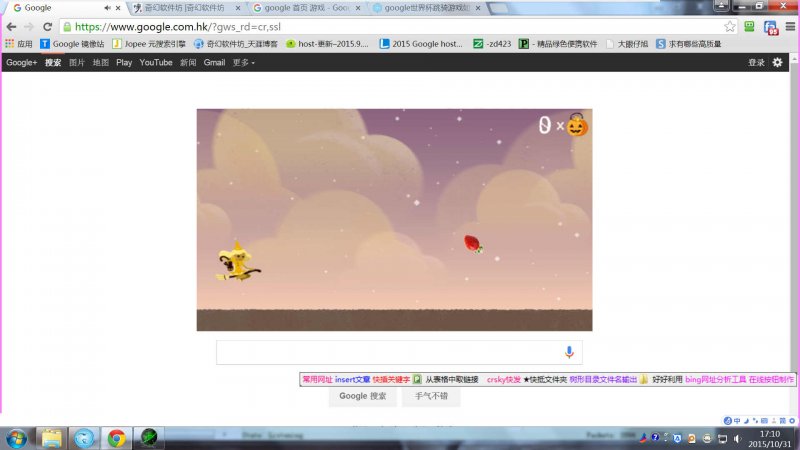Select 新闻 in the Google navigation bar
Screen dimensions: 800x450
click(x=188, y=62)
